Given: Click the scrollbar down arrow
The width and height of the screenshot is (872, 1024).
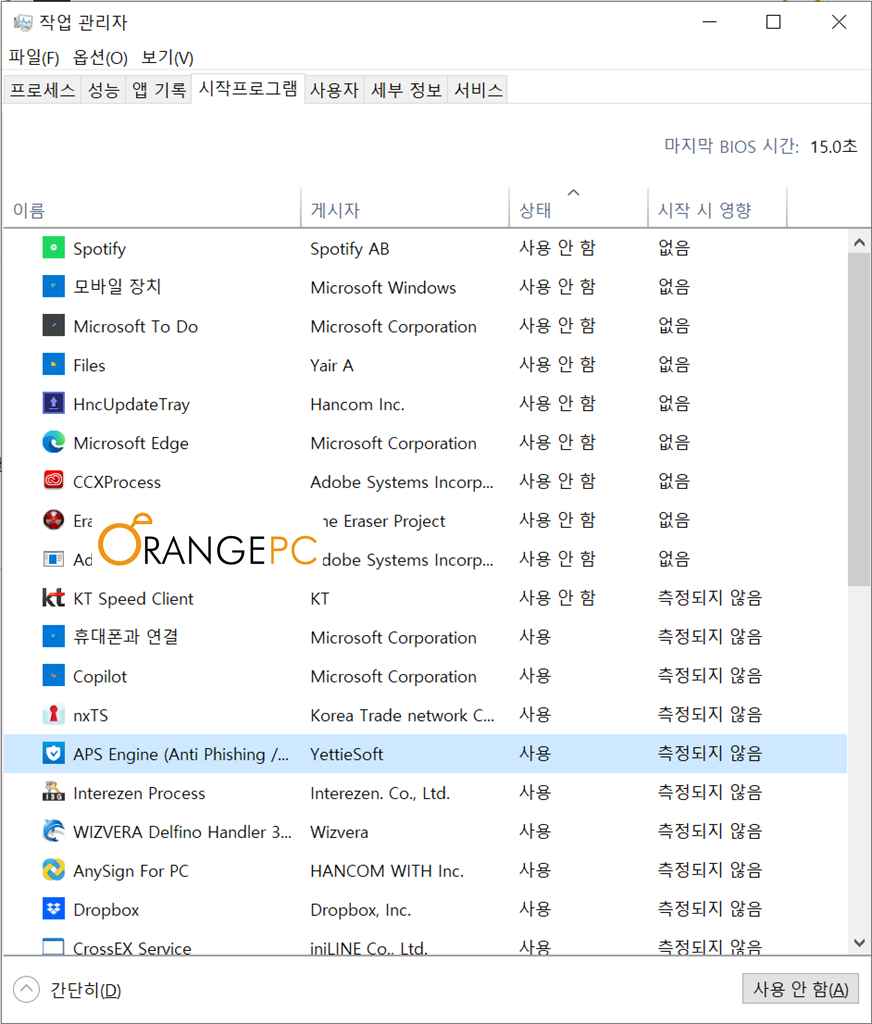Looking at the screenshot, I should coord(859,942).
